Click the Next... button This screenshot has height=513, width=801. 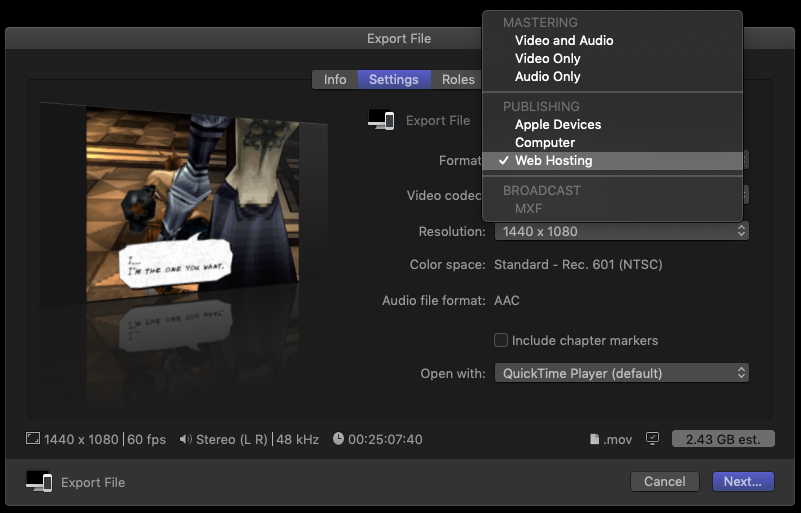tap(743, 481)
